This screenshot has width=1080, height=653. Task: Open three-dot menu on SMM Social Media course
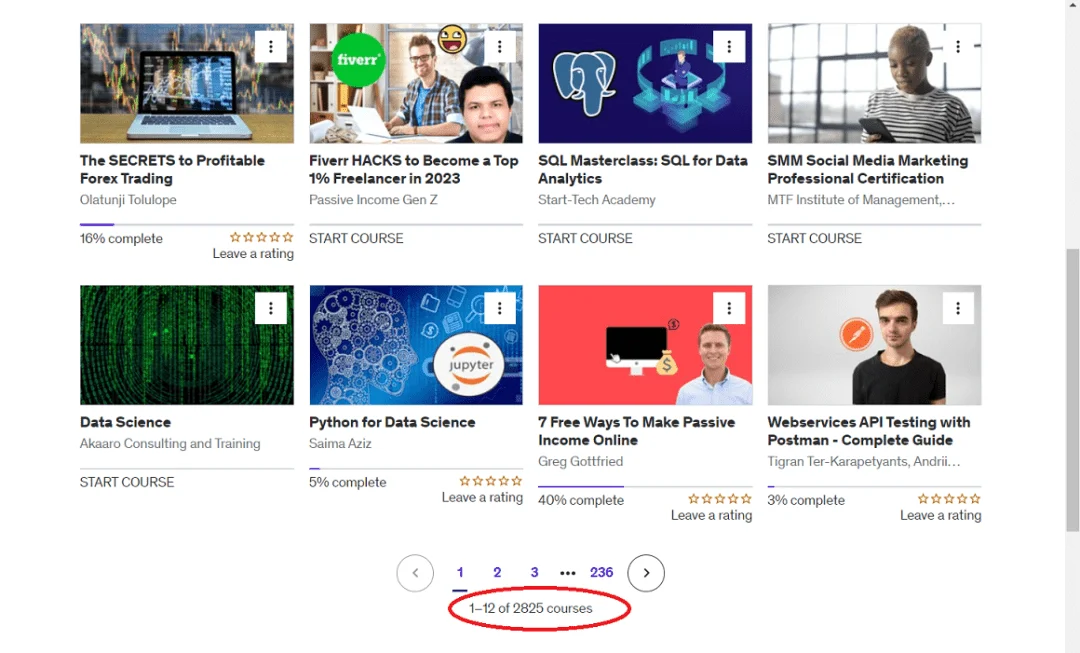click(x=958, y=47)
